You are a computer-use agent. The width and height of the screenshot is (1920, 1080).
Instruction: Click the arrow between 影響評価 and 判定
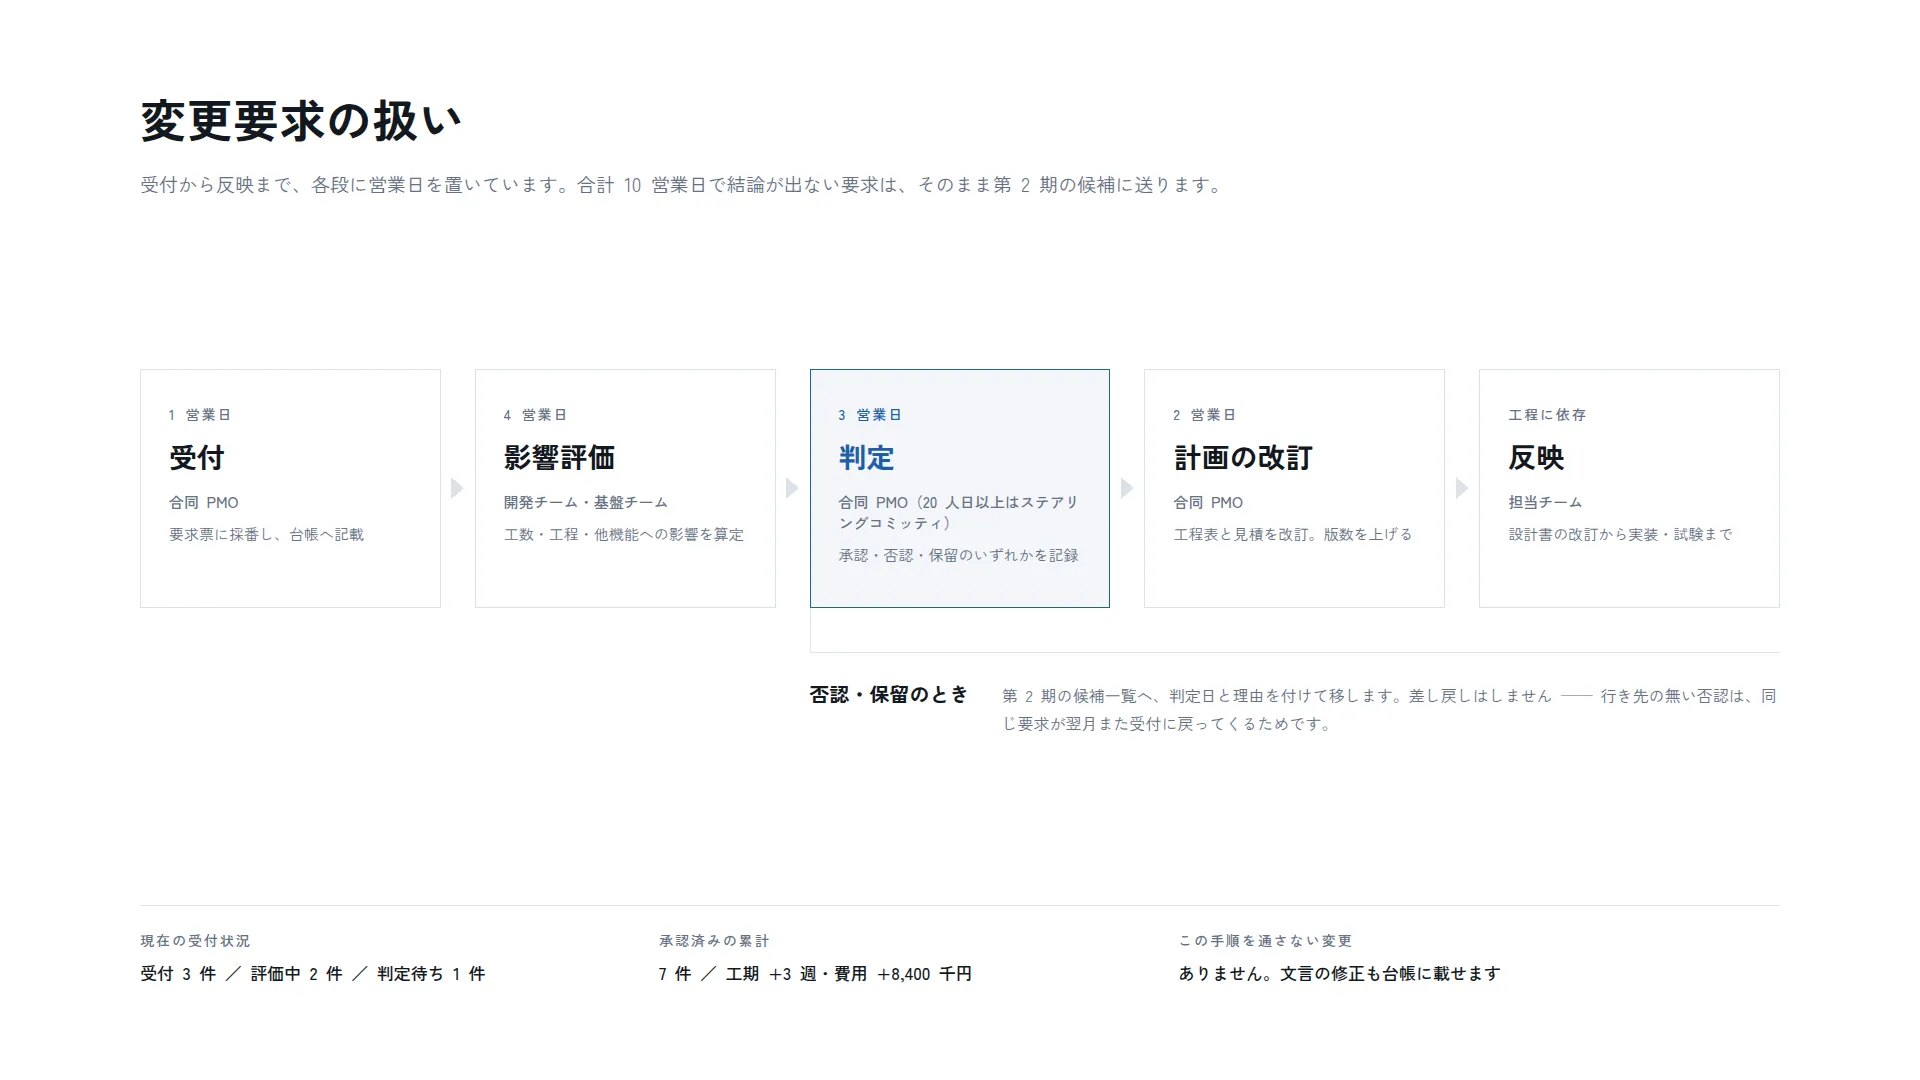tap(792, 488)
